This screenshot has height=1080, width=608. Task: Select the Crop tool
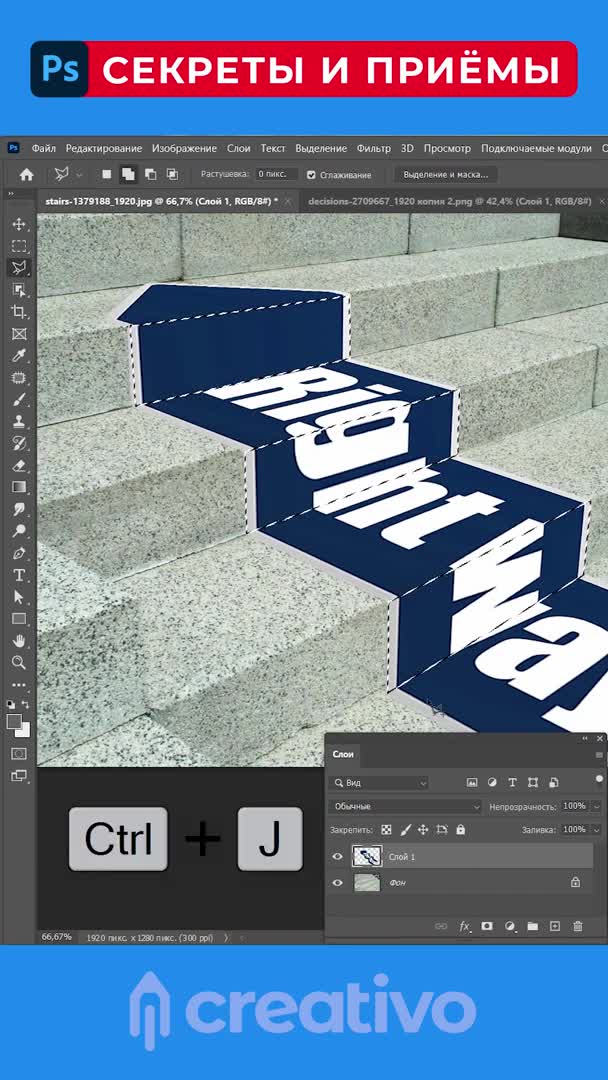pyautogui.click(x=19, y=312)
